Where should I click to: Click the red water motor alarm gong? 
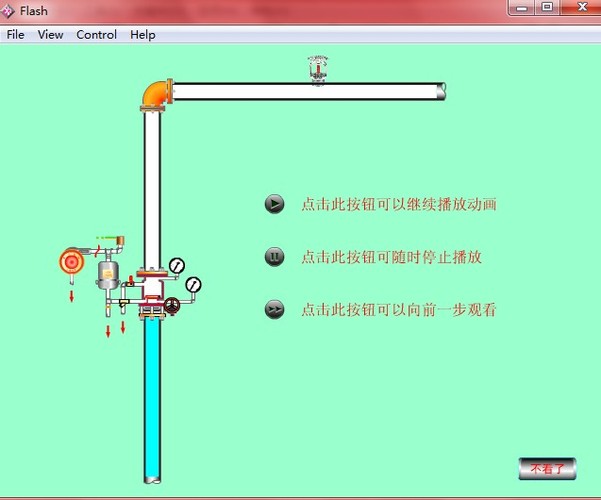point(71,262)
